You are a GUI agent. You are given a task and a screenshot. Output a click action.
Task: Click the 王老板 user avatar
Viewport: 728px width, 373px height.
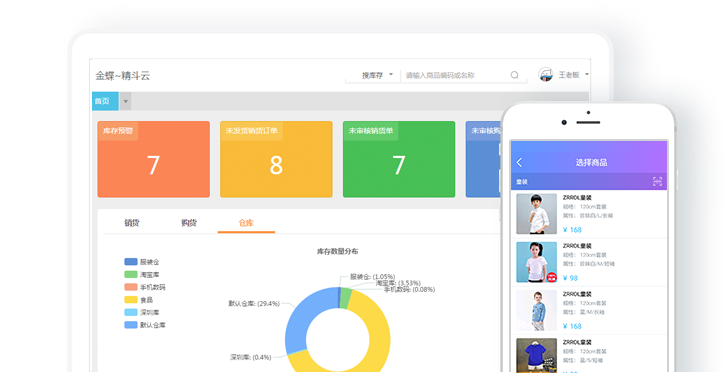546,74
